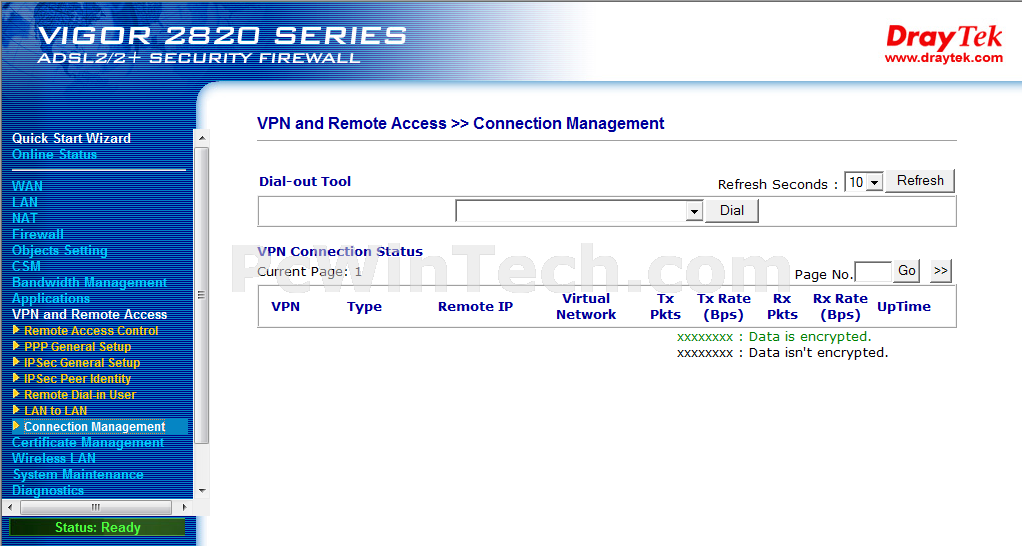Viewport: 1022px width, 546px height.
Task: Open Refresh Seconds dropdown
Action: 864,182
